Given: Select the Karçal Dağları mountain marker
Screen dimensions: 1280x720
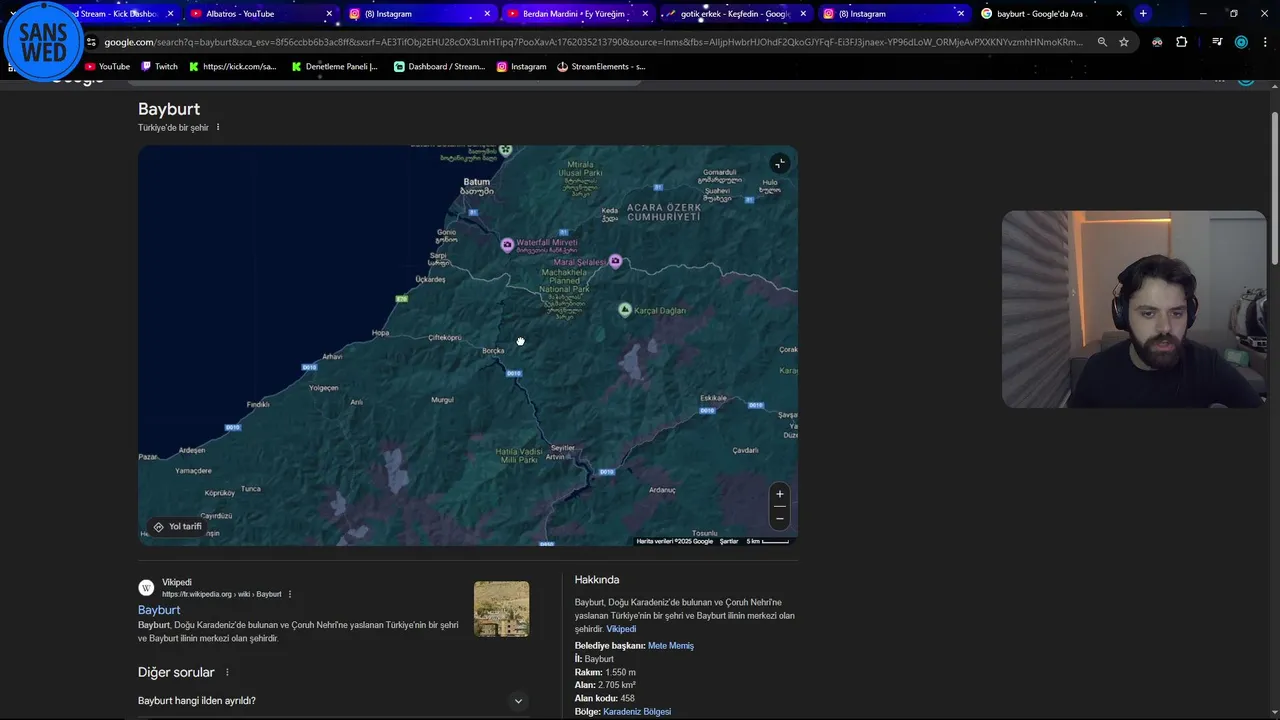Looking at the screenshot, I should click(x=625, y=310).
